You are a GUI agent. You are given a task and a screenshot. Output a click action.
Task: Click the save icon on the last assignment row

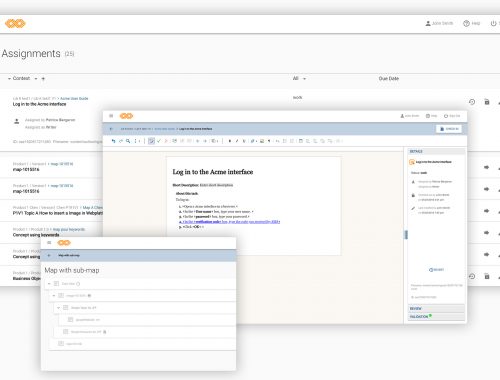487,276
